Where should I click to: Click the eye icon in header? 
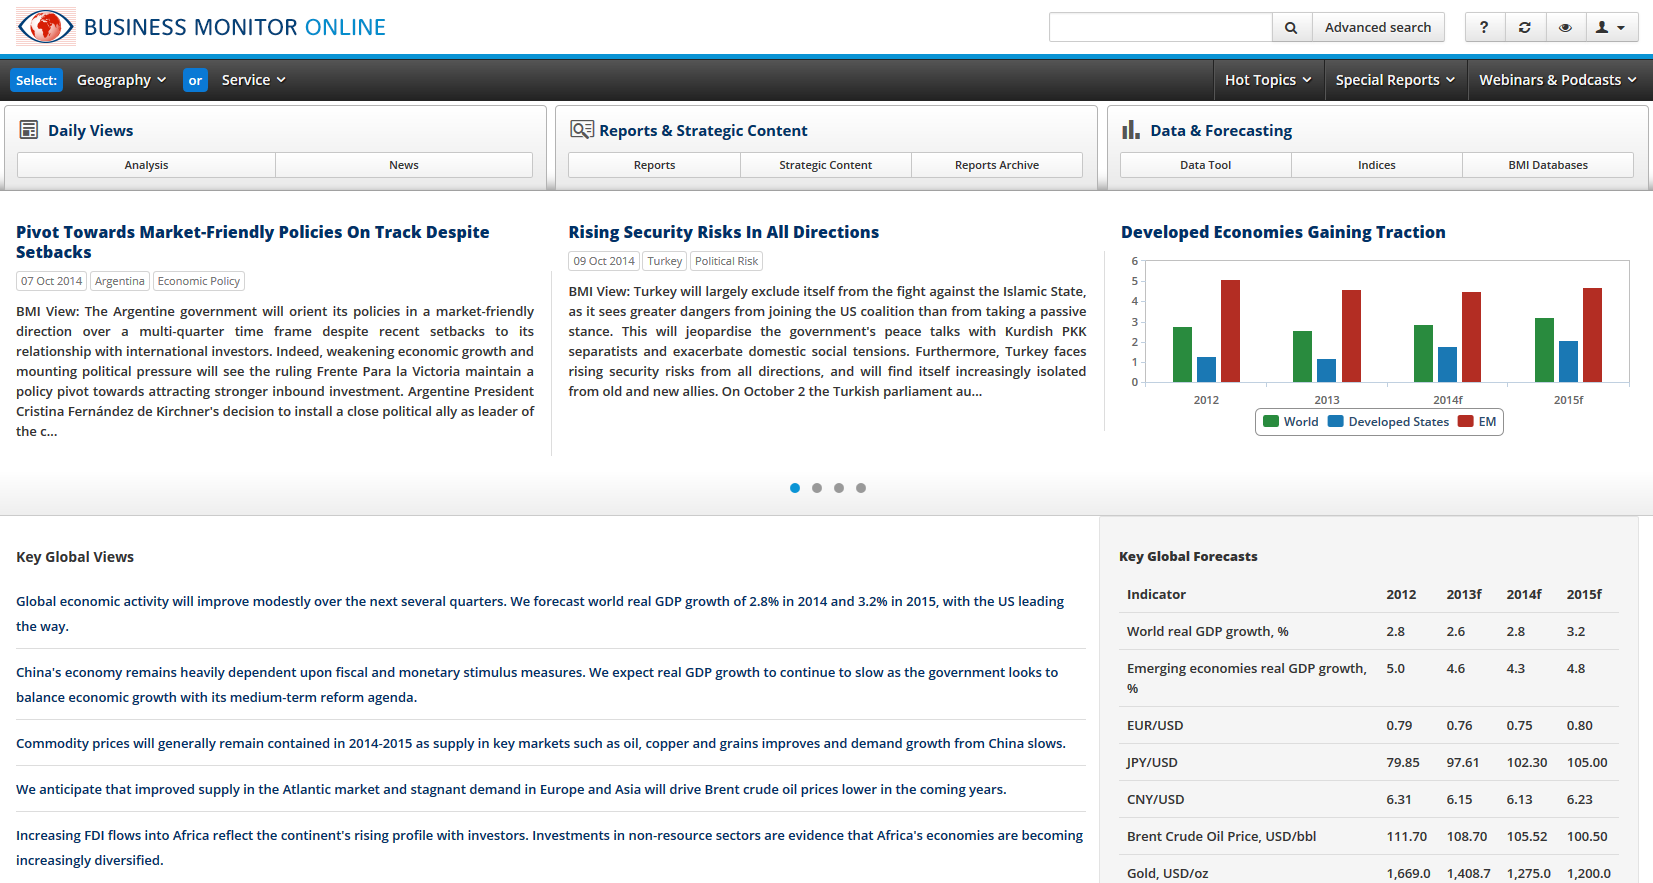(x=1565, y=28)
